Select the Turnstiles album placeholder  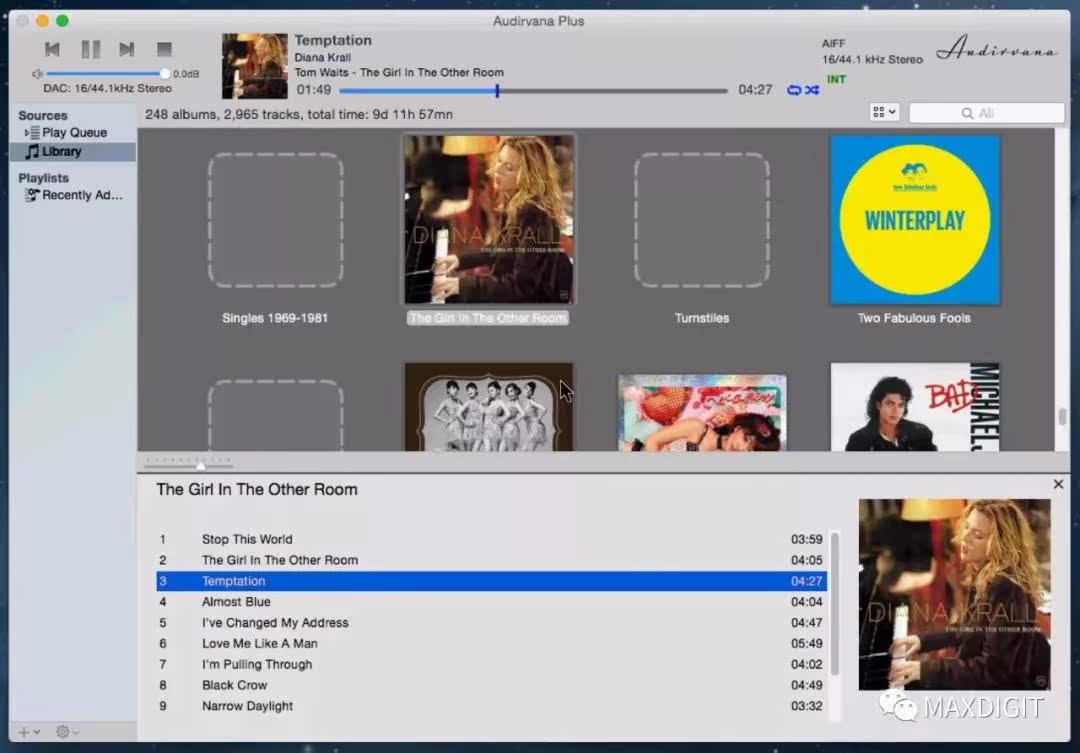702,220
